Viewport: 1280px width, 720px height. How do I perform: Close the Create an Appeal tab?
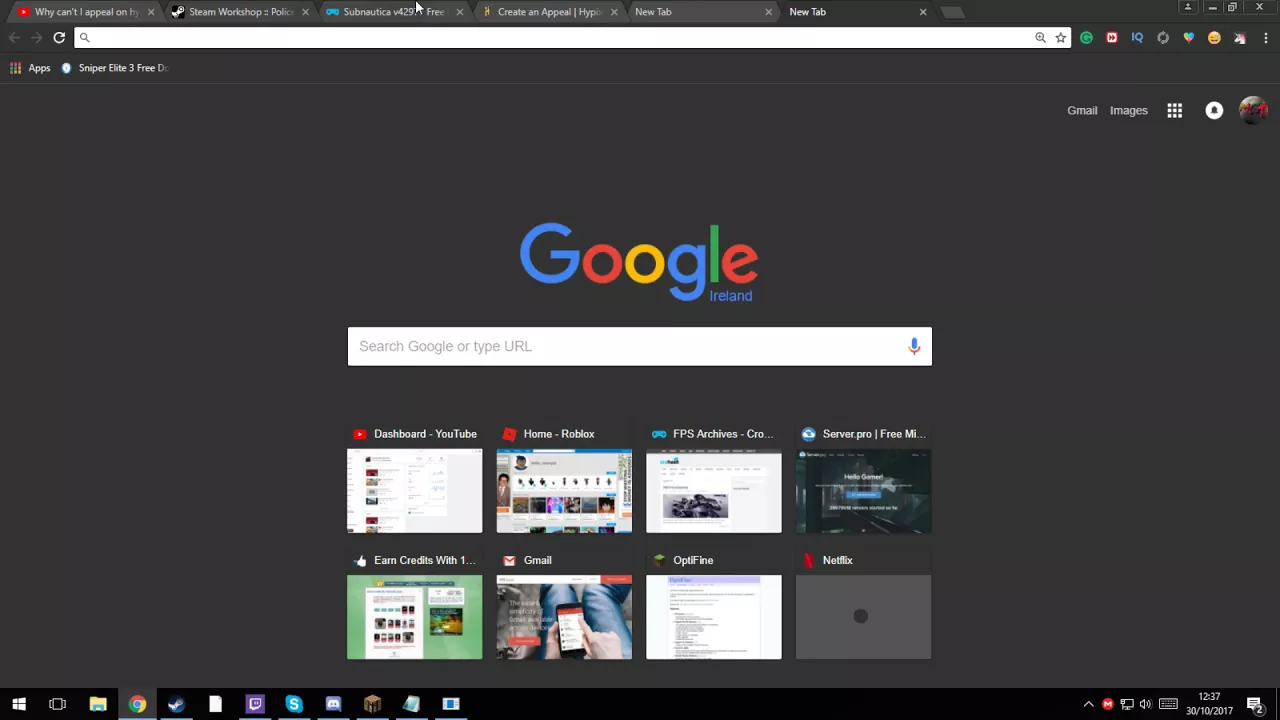(x=613, y=12)
